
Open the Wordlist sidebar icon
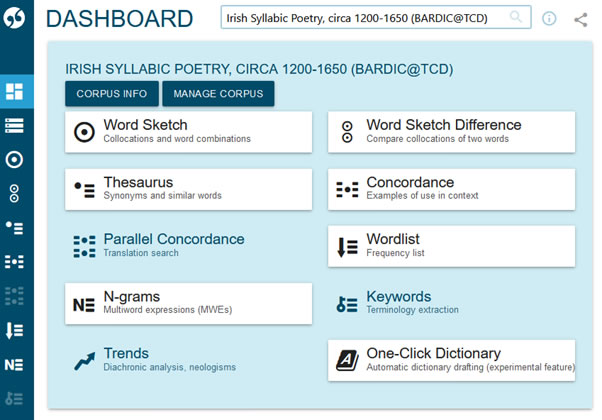click(x=15, y=330)
